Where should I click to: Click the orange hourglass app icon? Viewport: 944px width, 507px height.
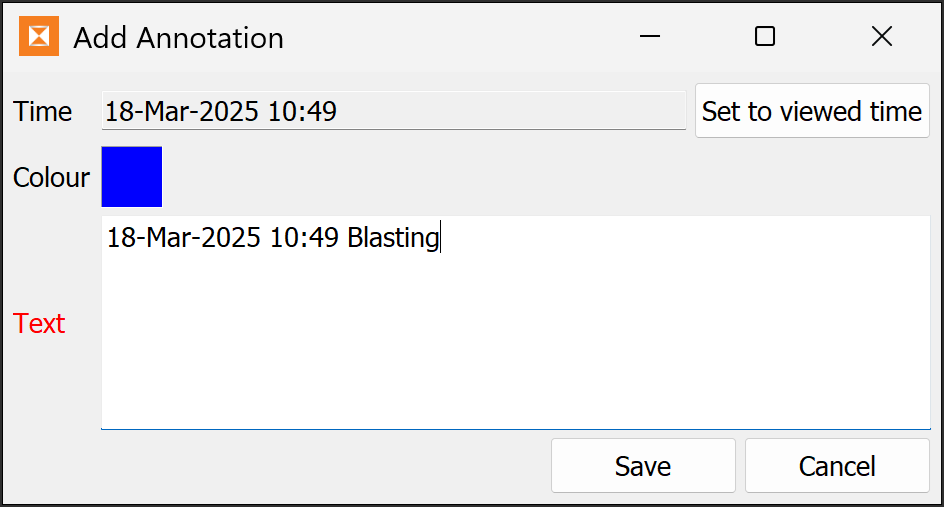pos(39,36)
